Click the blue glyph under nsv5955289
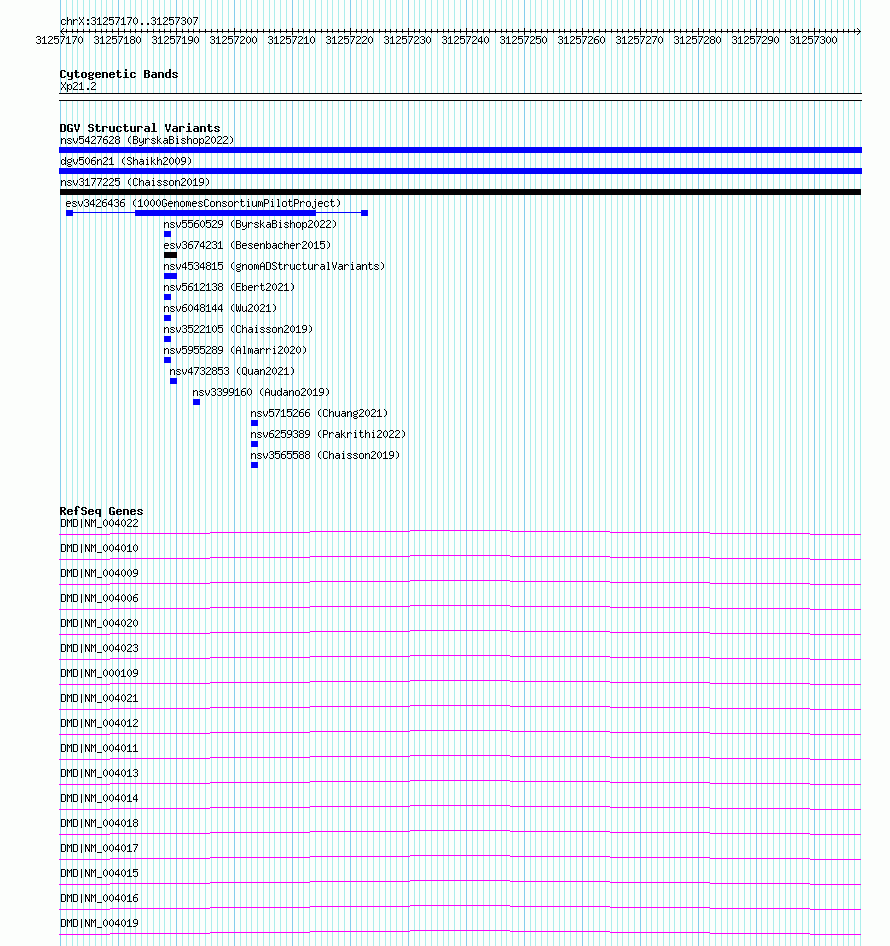The width and height of the screenshot is (890, 946). tap(167, 360)
